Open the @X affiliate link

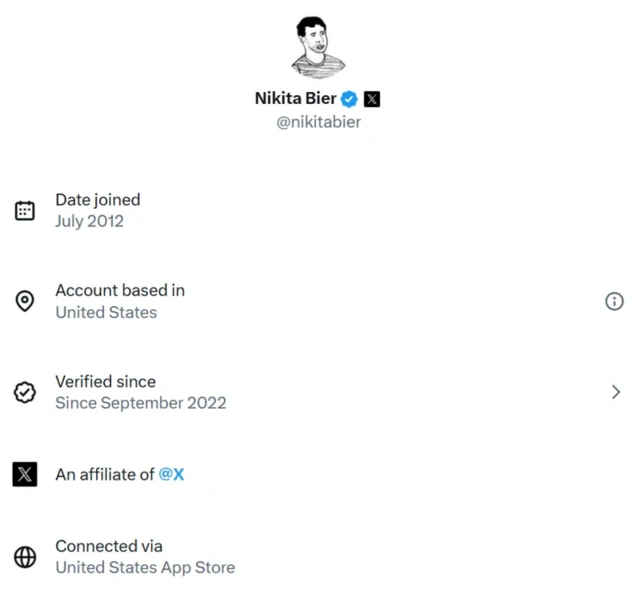tap(171, 474)
